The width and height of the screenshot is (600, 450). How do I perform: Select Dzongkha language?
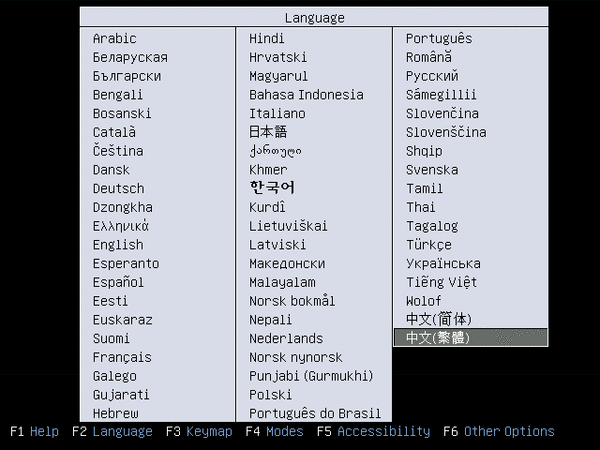122,207
